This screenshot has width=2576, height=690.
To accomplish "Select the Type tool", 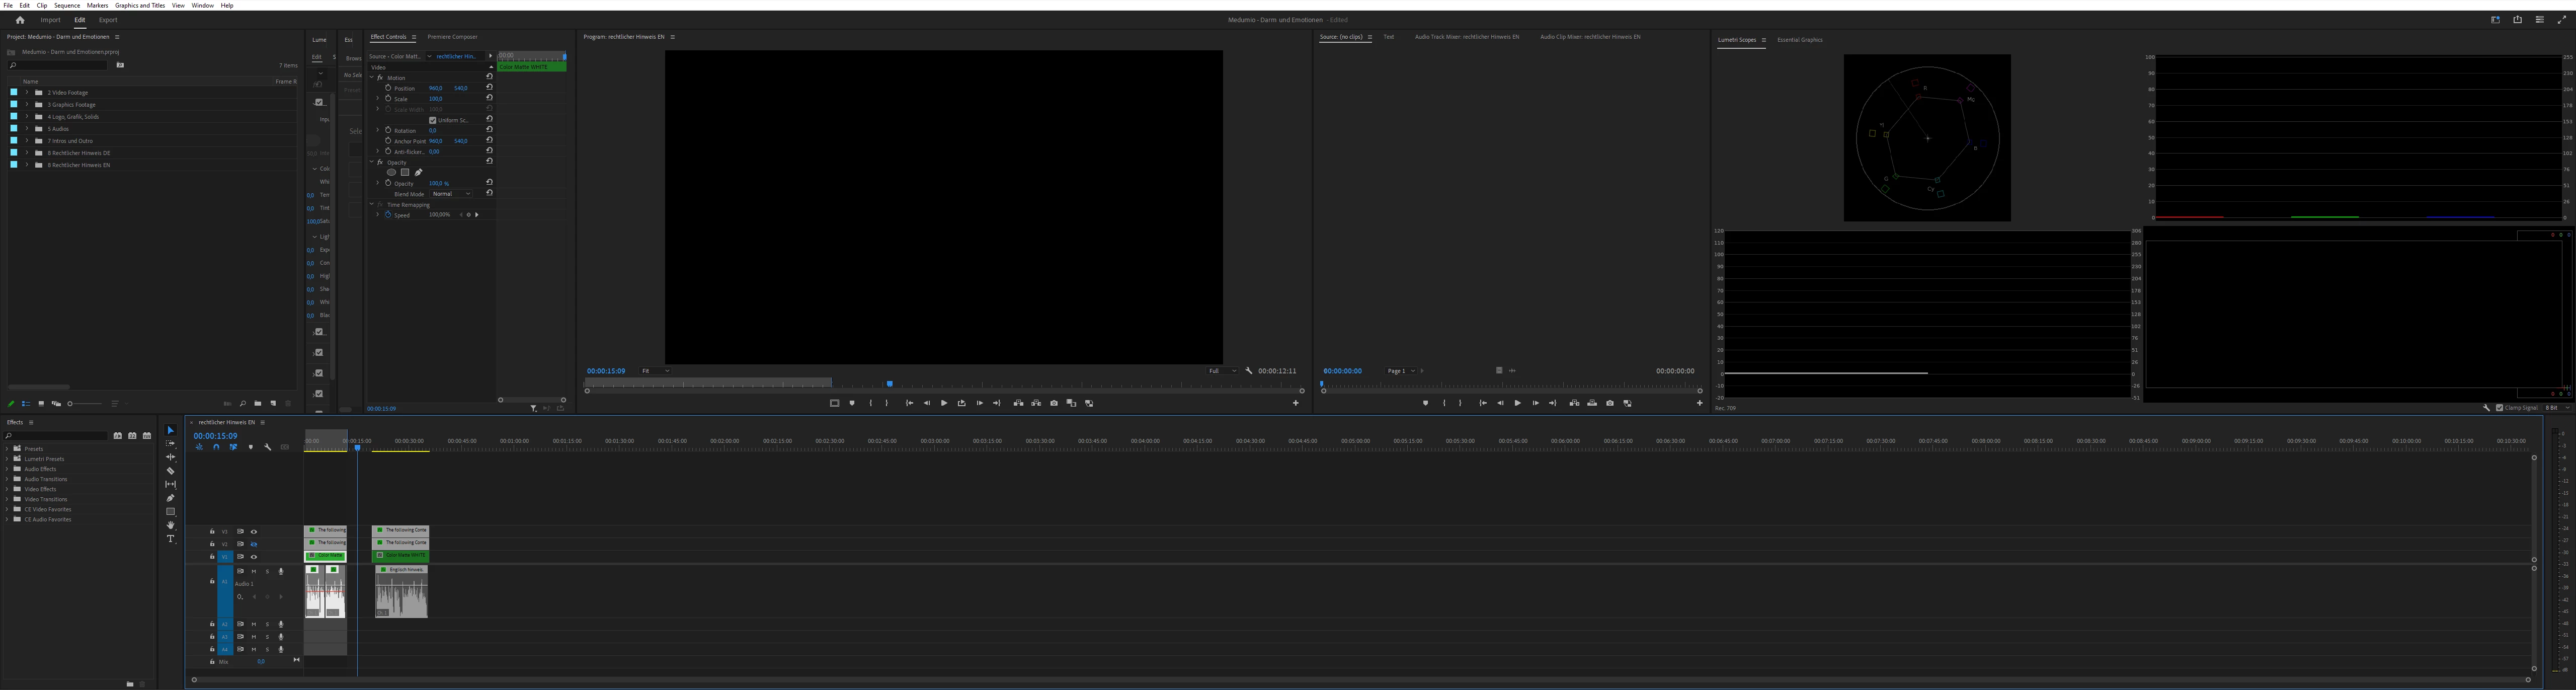I will click(170, 539).
